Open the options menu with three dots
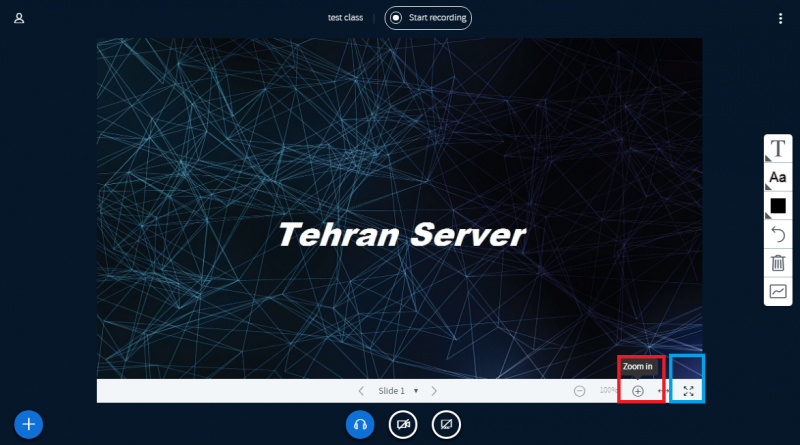The height and width of the screenshot is (445, 800). coord(781,18)
